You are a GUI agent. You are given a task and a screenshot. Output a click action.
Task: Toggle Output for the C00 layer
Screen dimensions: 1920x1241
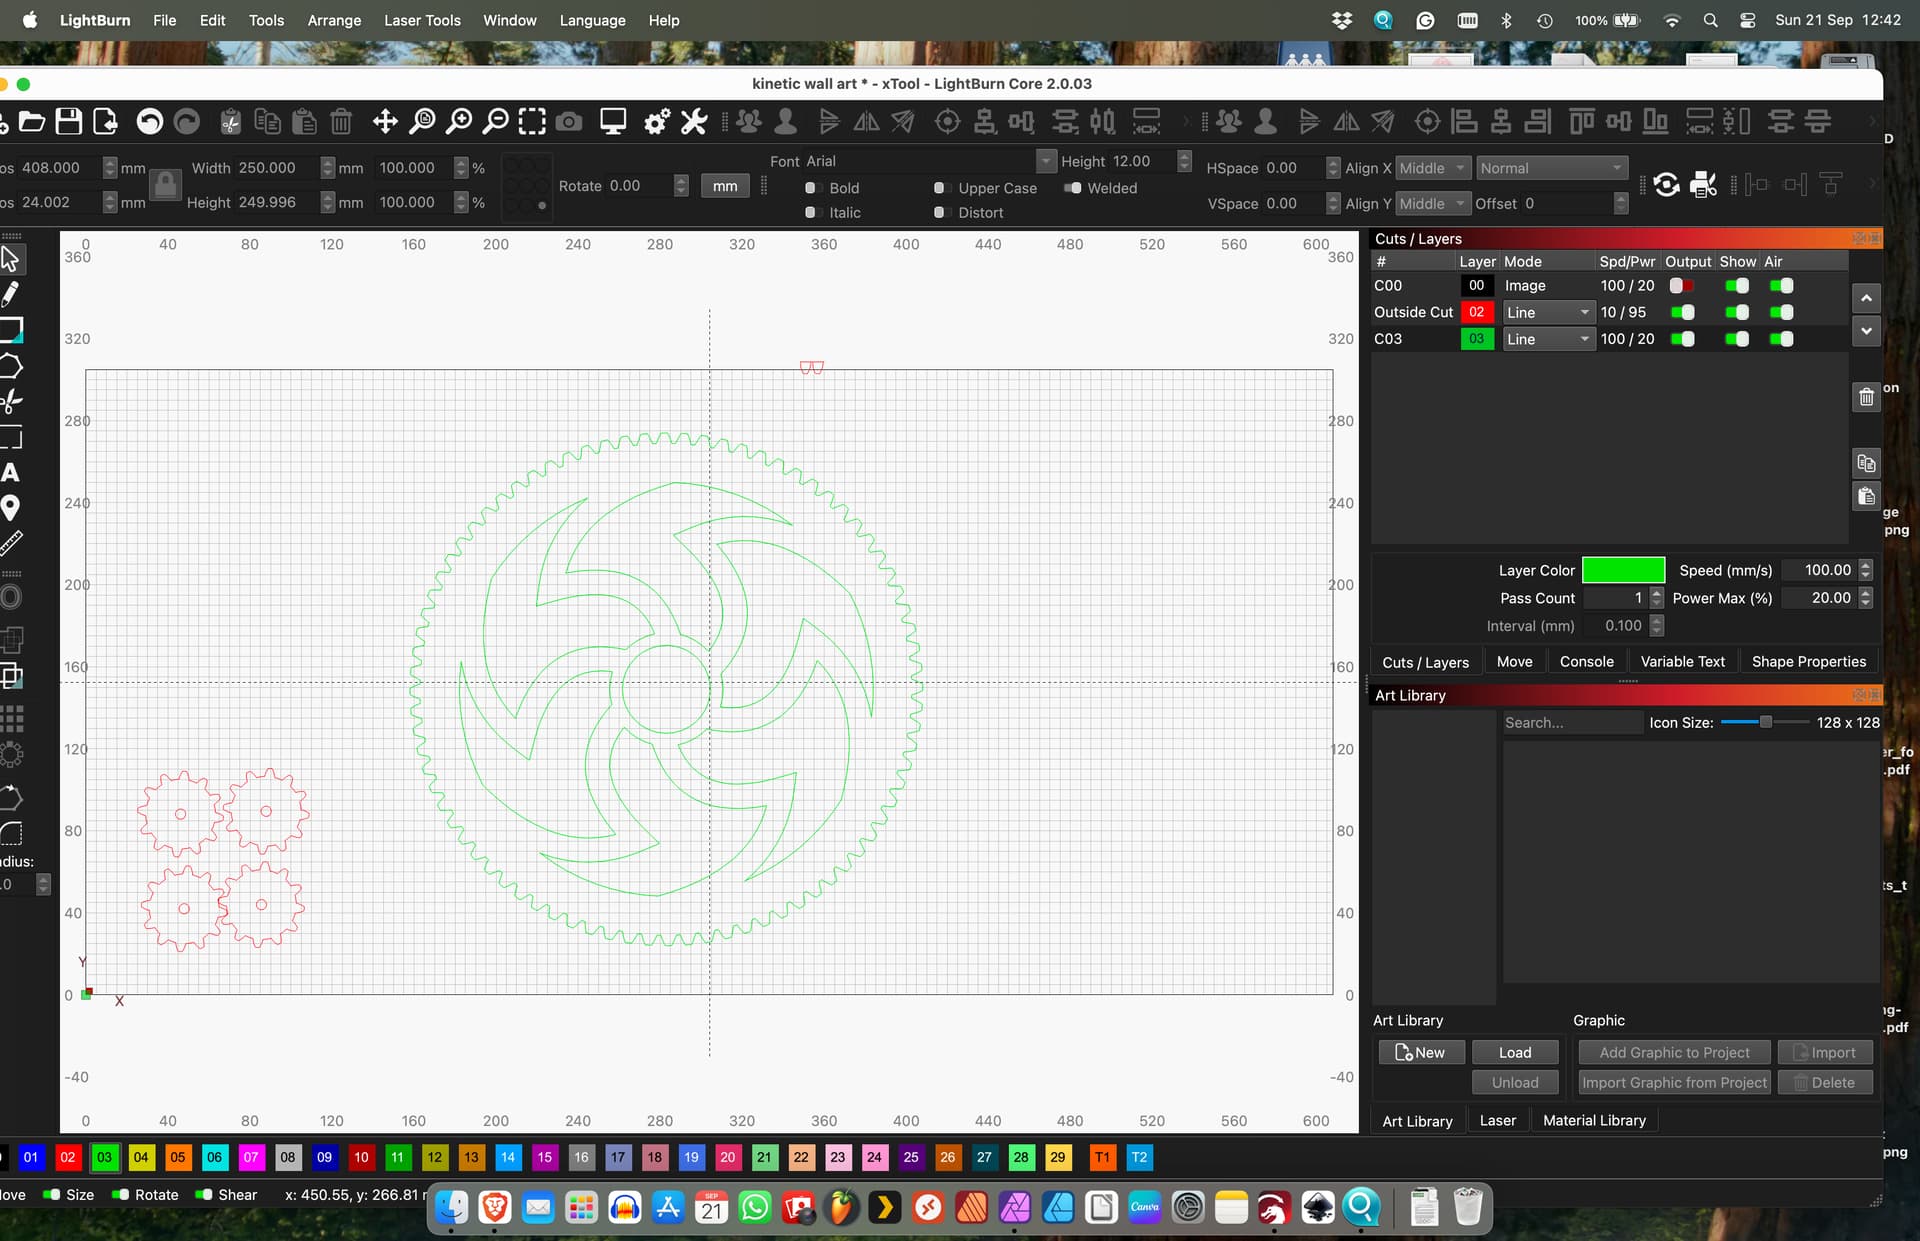point(1682,286)
